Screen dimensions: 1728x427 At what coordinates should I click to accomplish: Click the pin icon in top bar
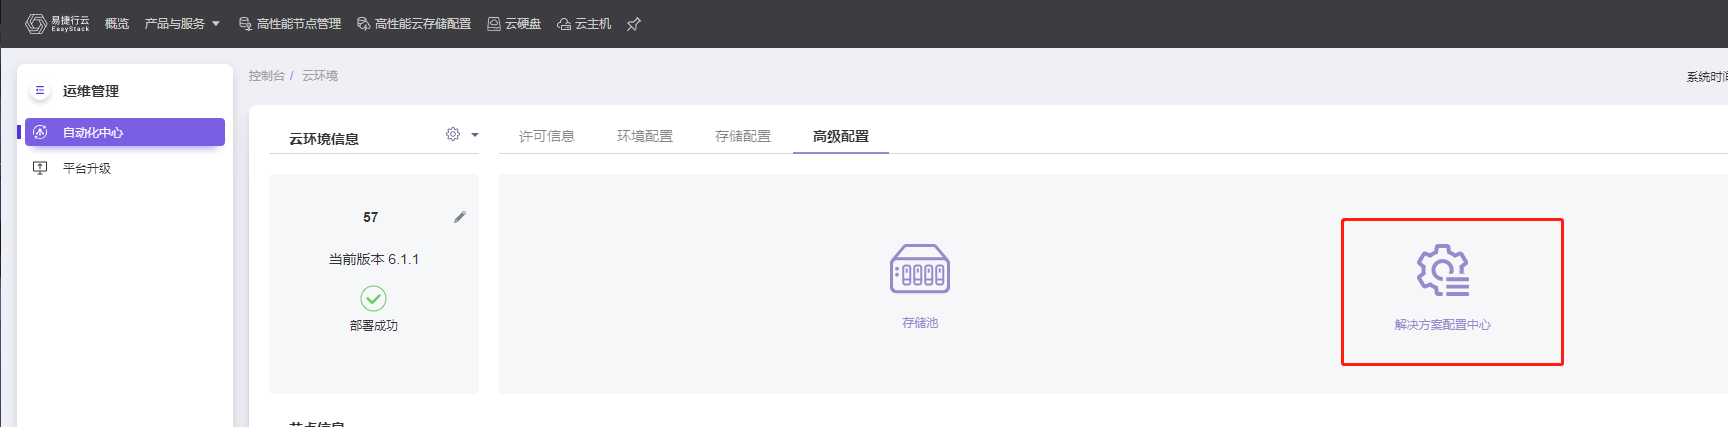point(633,24)
